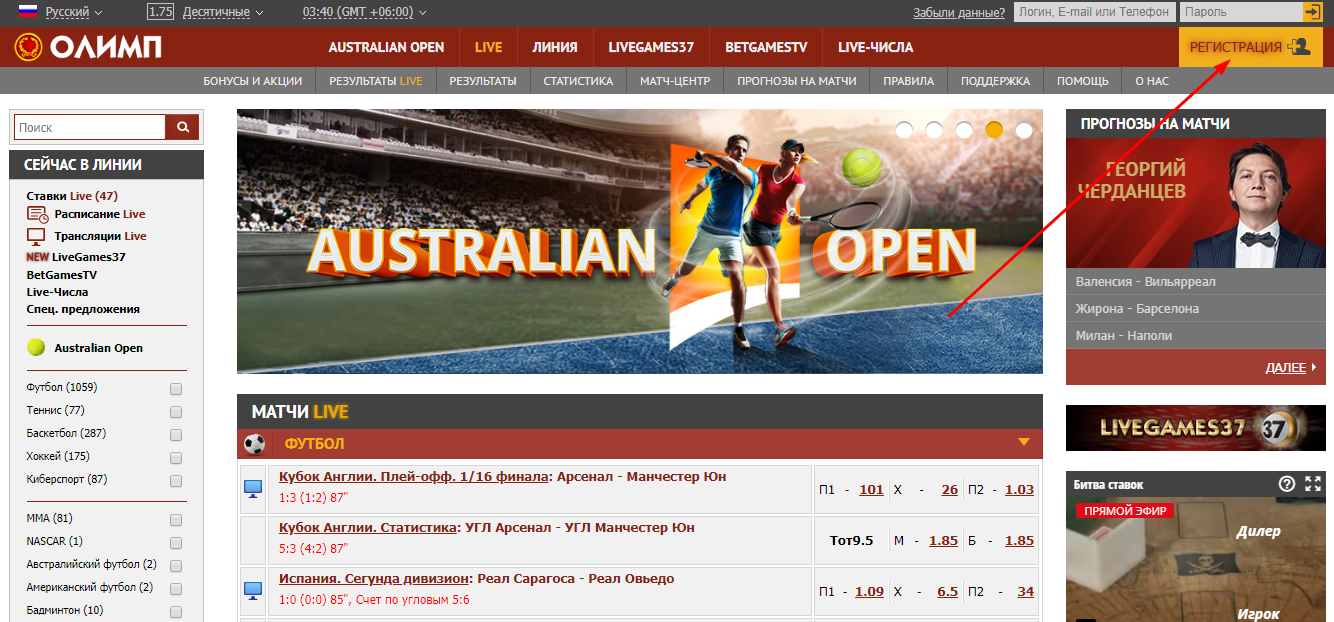Click the tennis ball icon beside Australian Open
Image resolution: width=1334 pixels, height=622 pixels.
[x=37, y=348]
